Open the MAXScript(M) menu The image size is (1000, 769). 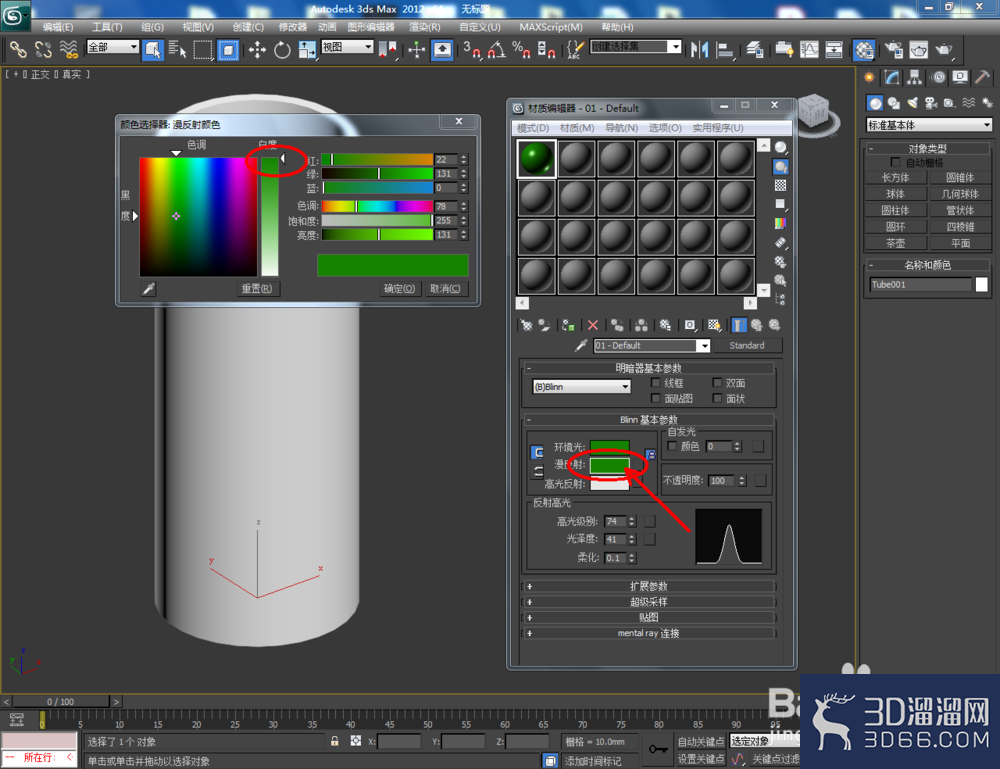[x=550, y=27]
